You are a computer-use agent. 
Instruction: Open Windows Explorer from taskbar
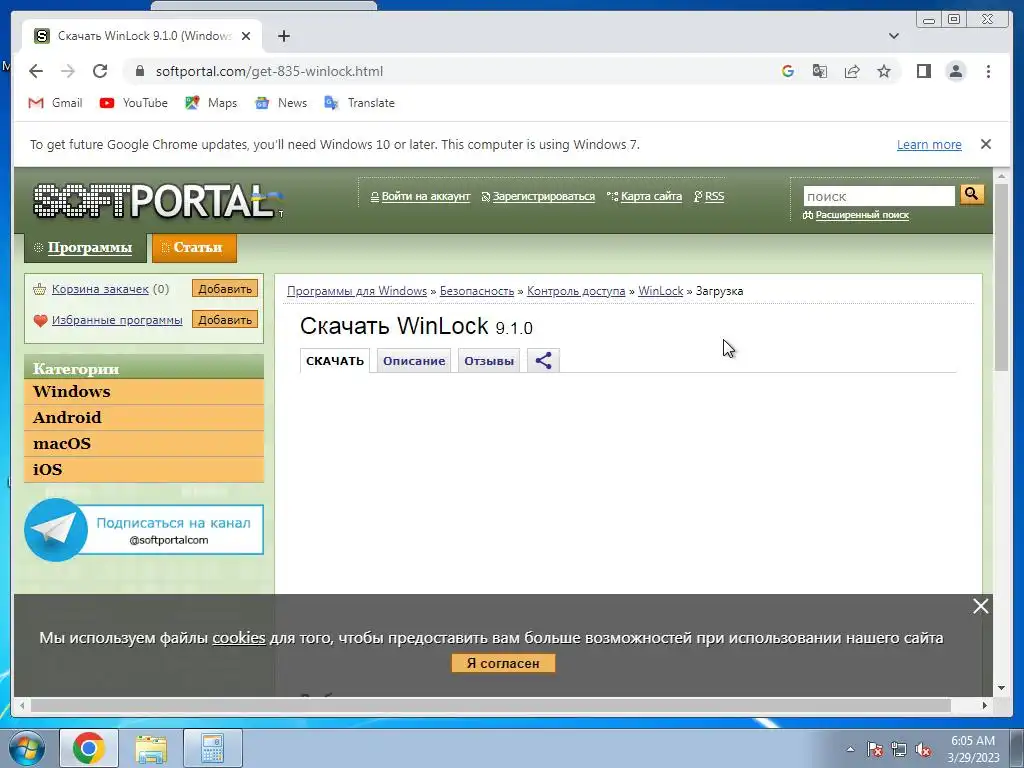(x=151, y=748)
